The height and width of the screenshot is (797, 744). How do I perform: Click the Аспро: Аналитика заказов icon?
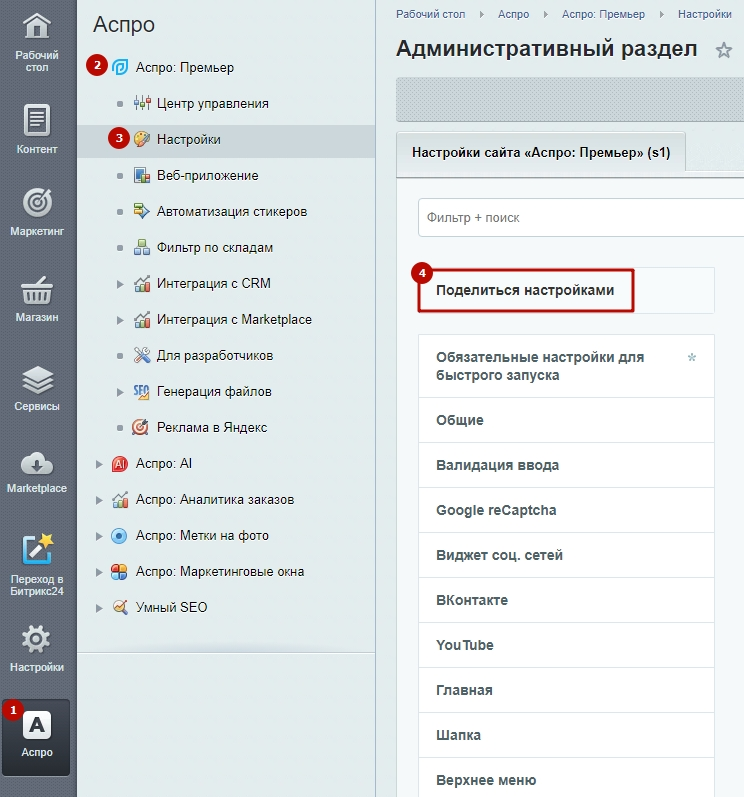tap(119, 500)
